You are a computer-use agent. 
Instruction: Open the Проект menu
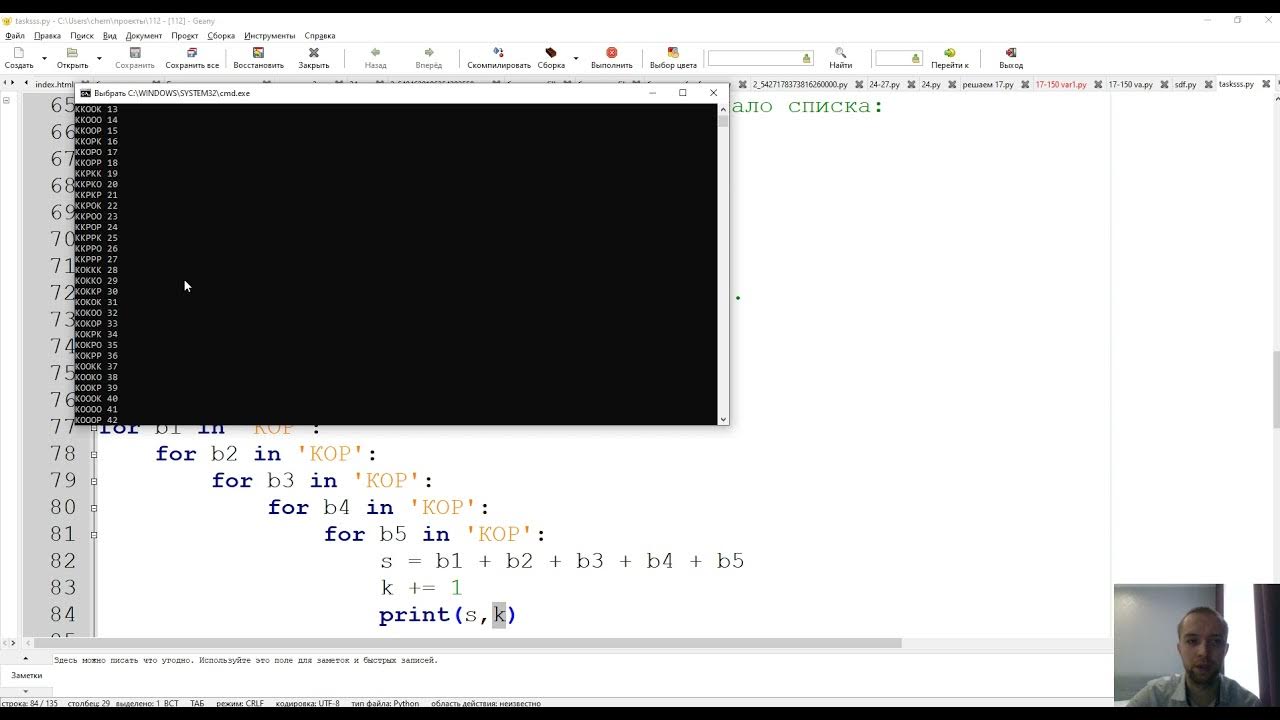click(x=185, y=36)
